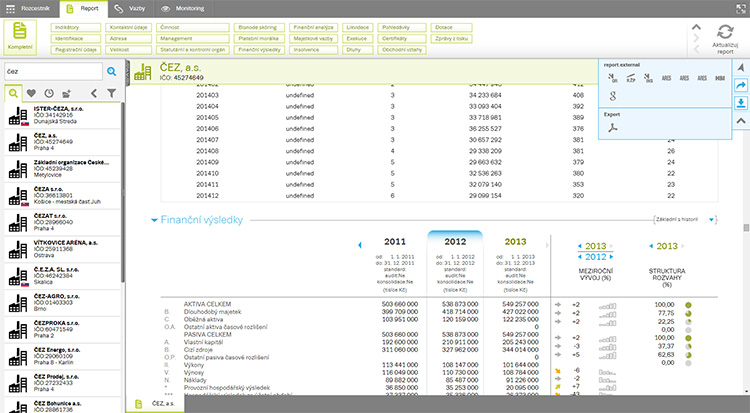This screenshot has width=750, height=413.
Task: Select ISTER-ČEZA, s.r.o. in results
Action: click(63, 115)
